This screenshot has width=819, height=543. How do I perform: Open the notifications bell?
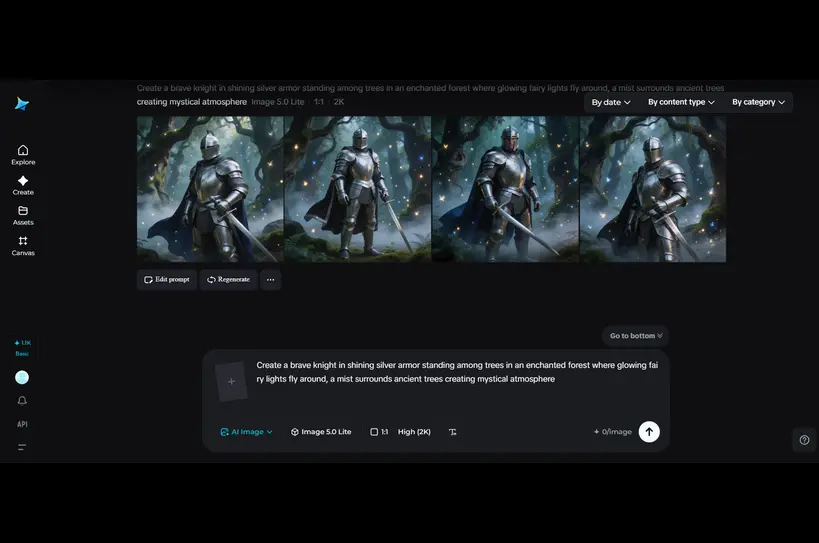(22, 400)
